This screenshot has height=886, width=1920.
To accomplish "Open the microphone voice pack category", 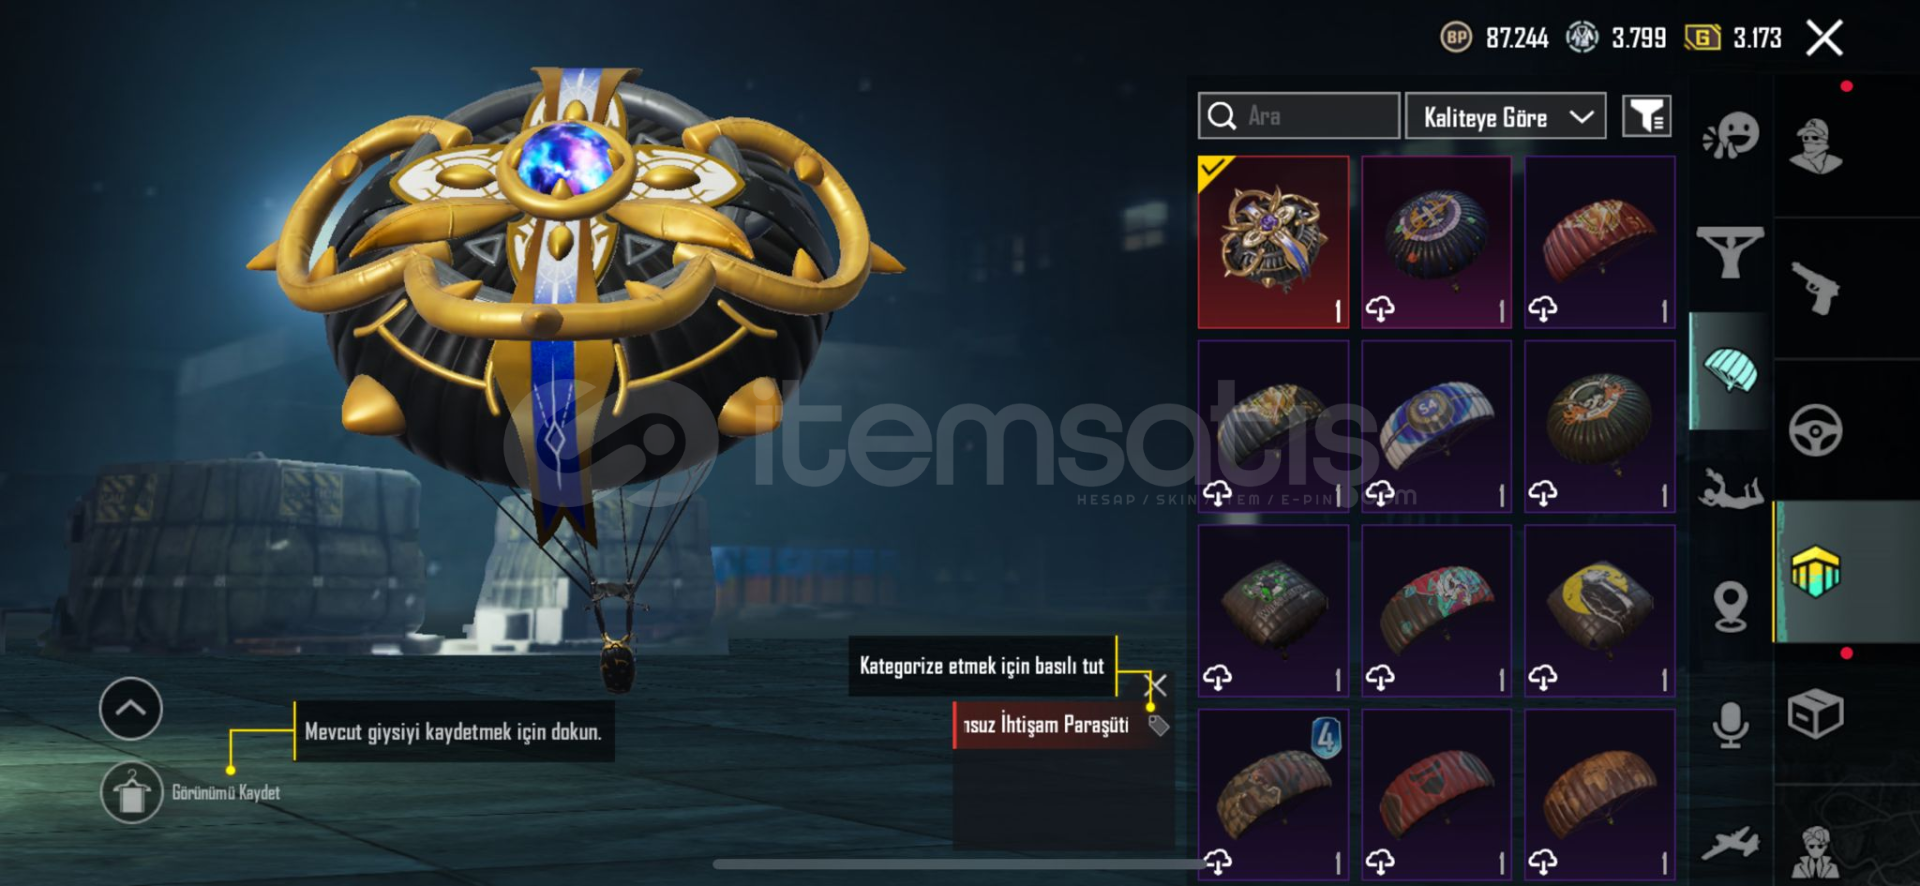I will (x=1730, y=725).
